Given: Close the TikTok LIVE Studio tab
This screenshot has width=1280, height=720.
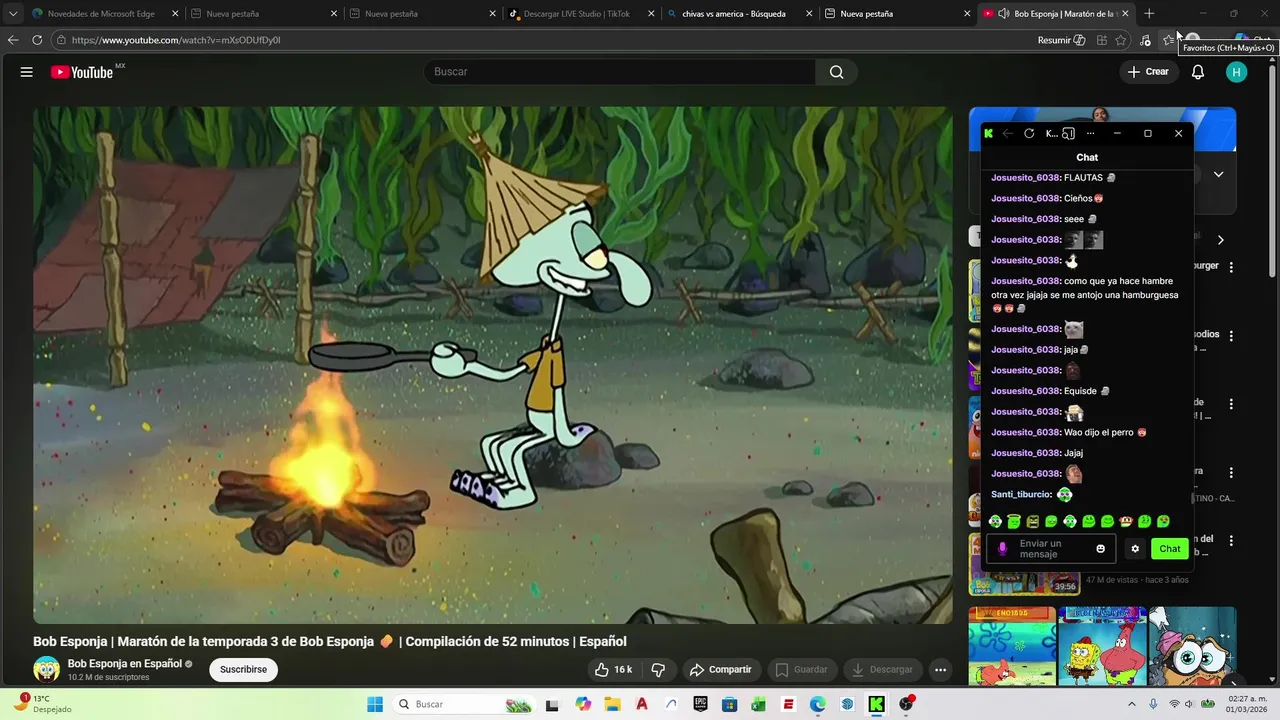Looking at the screenshot, I should [651, 14].
